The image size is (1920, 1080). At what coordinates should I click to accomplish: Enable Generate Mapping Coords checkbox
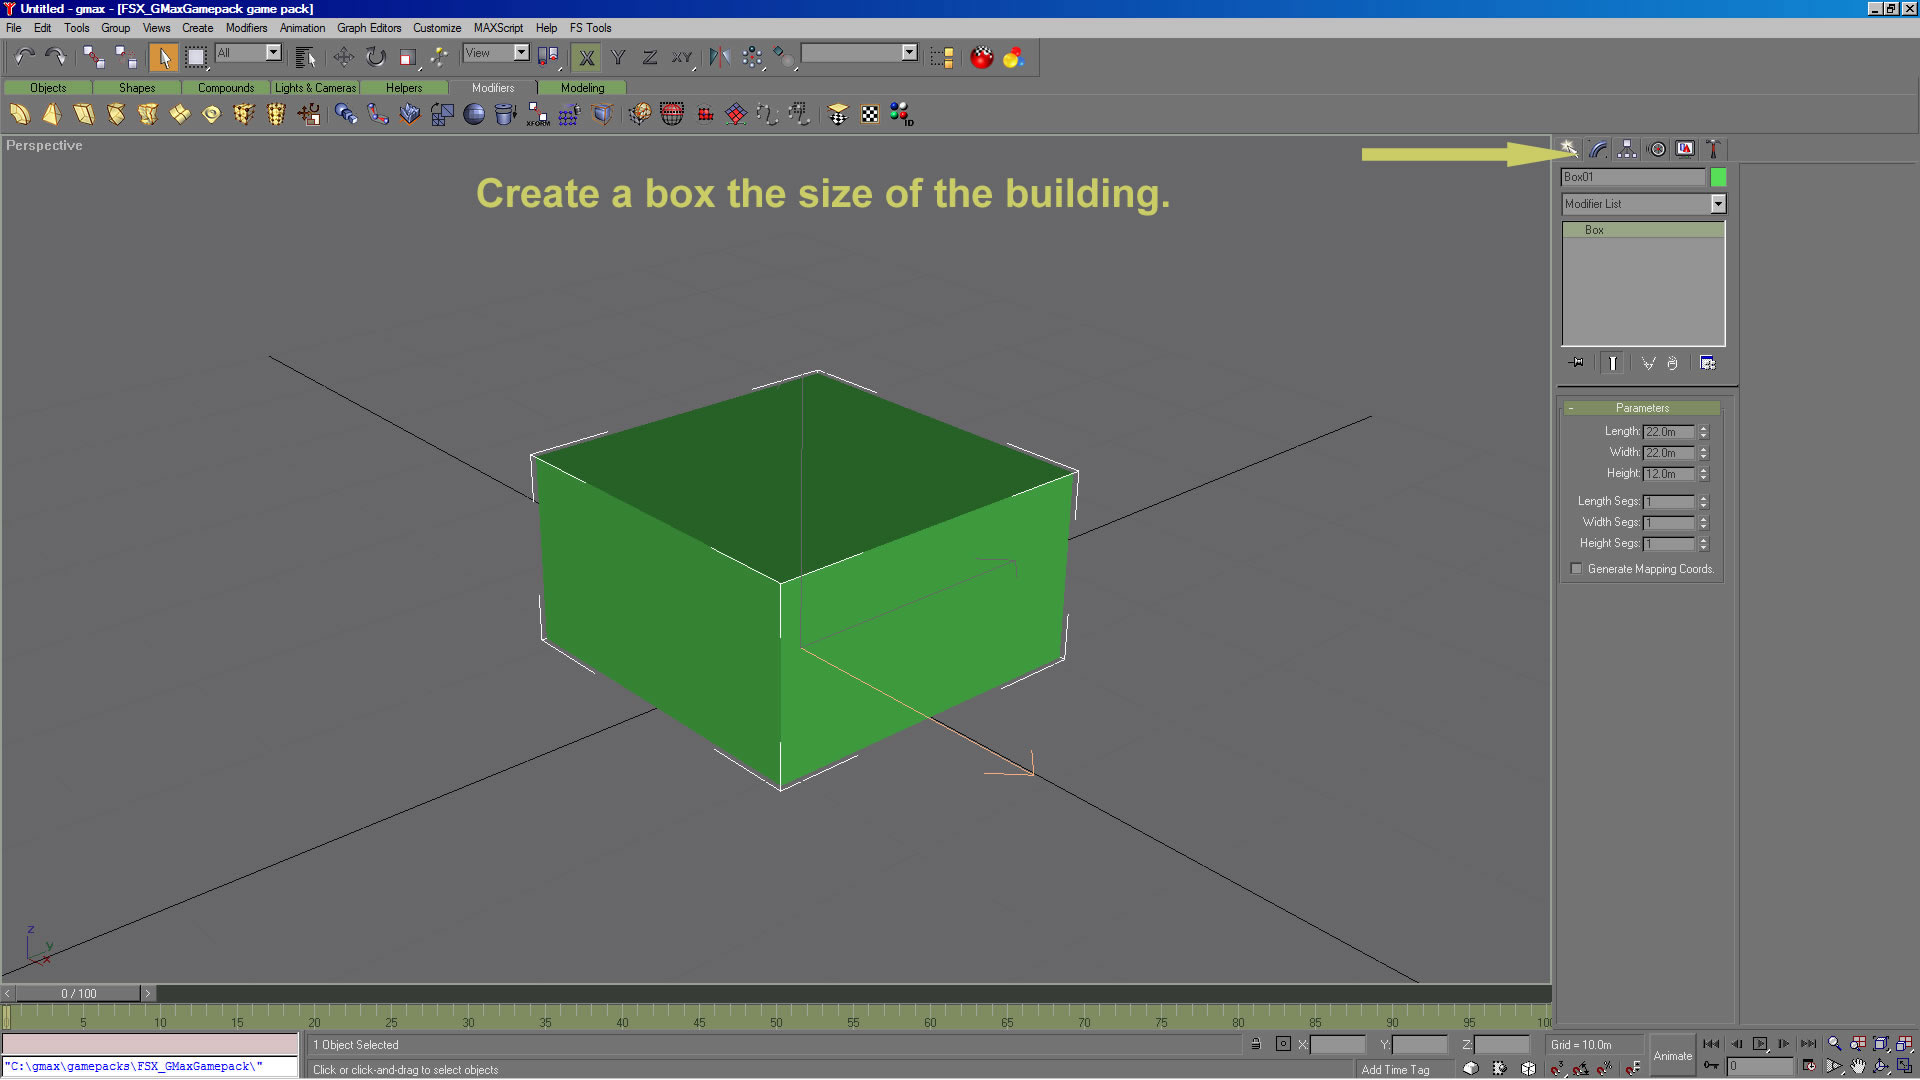(x=1577, y=569)
